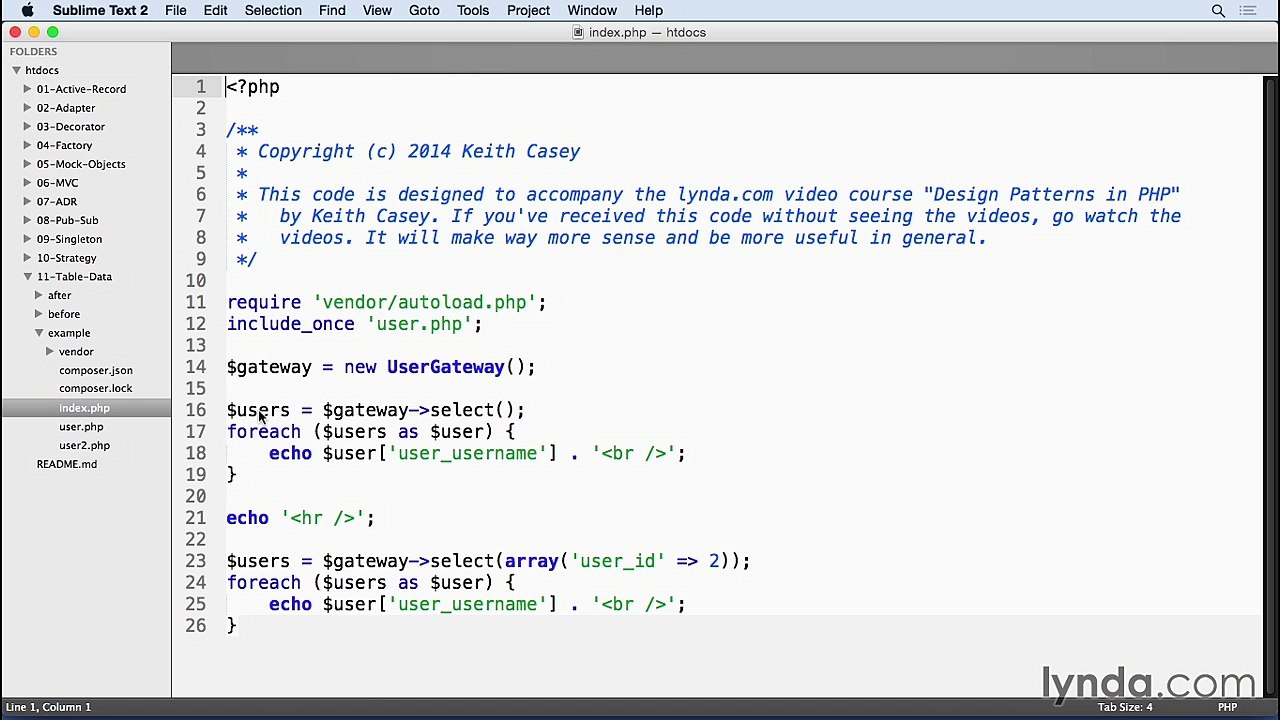Image resolution: width=1280 pixels, height=720 pixels.
Task: Expand the 02-Adapter folder
Action: click(28, 108)
